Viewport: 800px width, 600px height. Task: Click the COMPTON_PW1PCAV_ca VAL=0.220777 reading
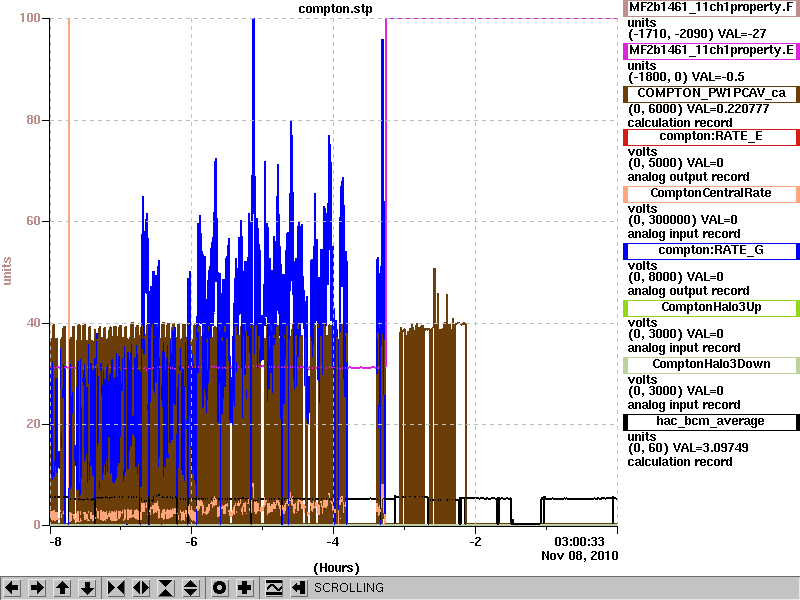(698, 109)
